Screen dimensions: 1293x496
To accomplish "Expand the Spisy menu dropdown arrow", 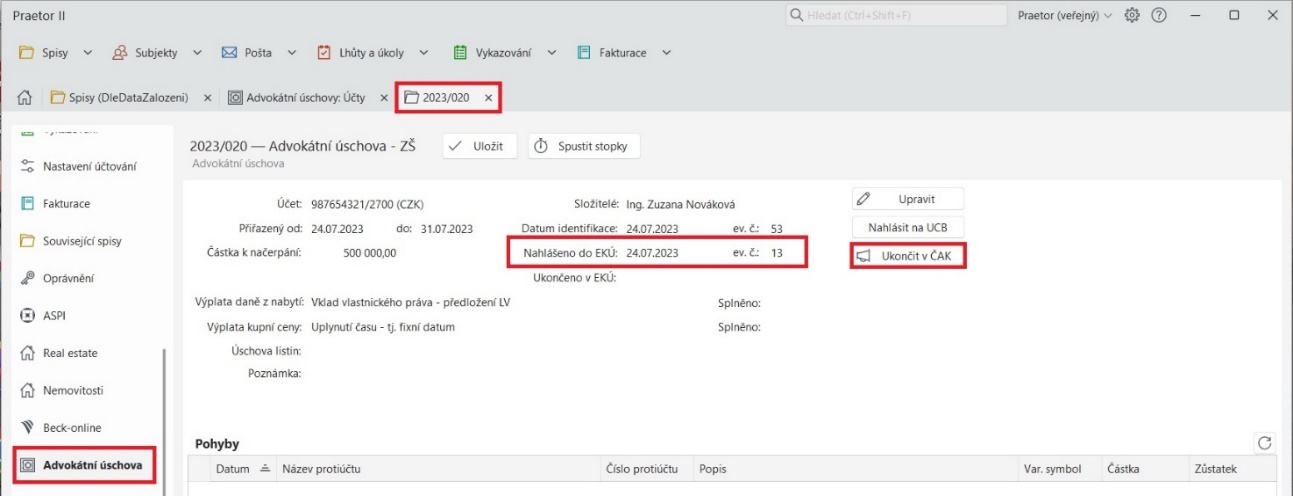I will (87, 53).
